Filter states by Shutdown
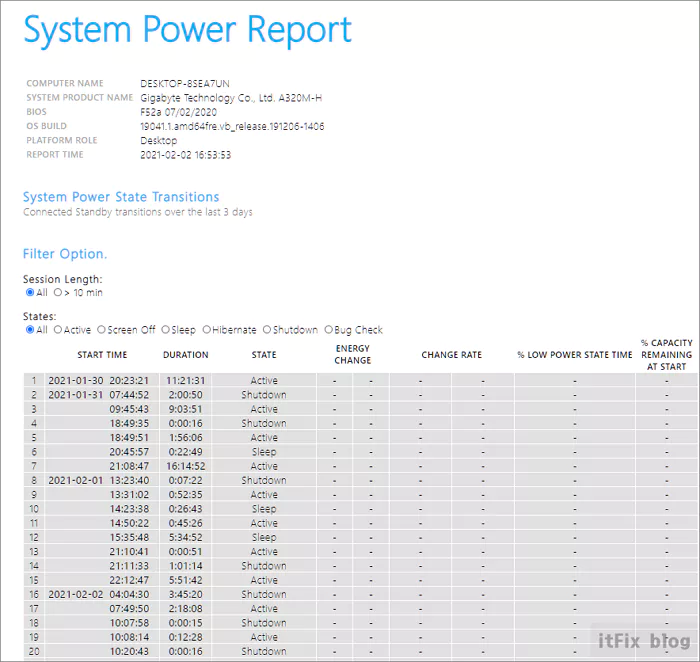 click(x=267, y=329)
